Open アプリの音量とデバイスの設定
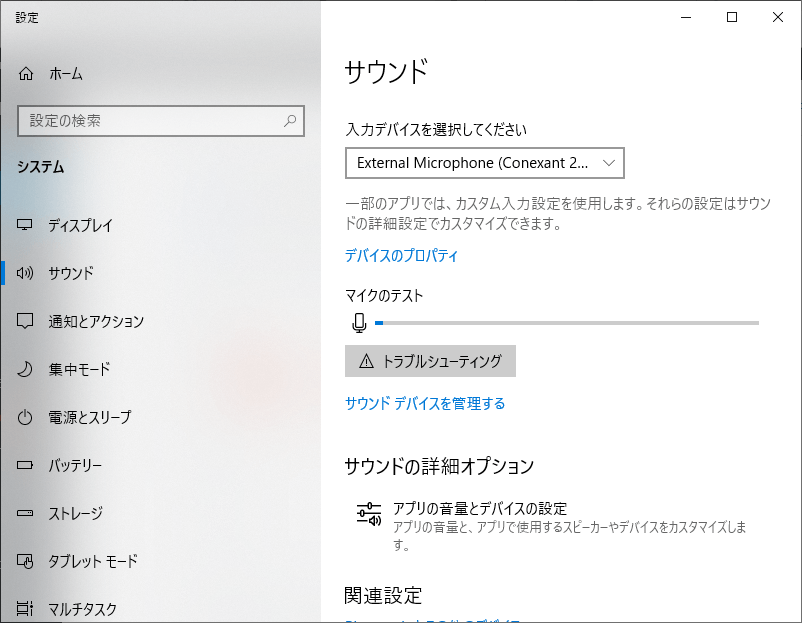802x623 pixels. [x=480, y=509]
